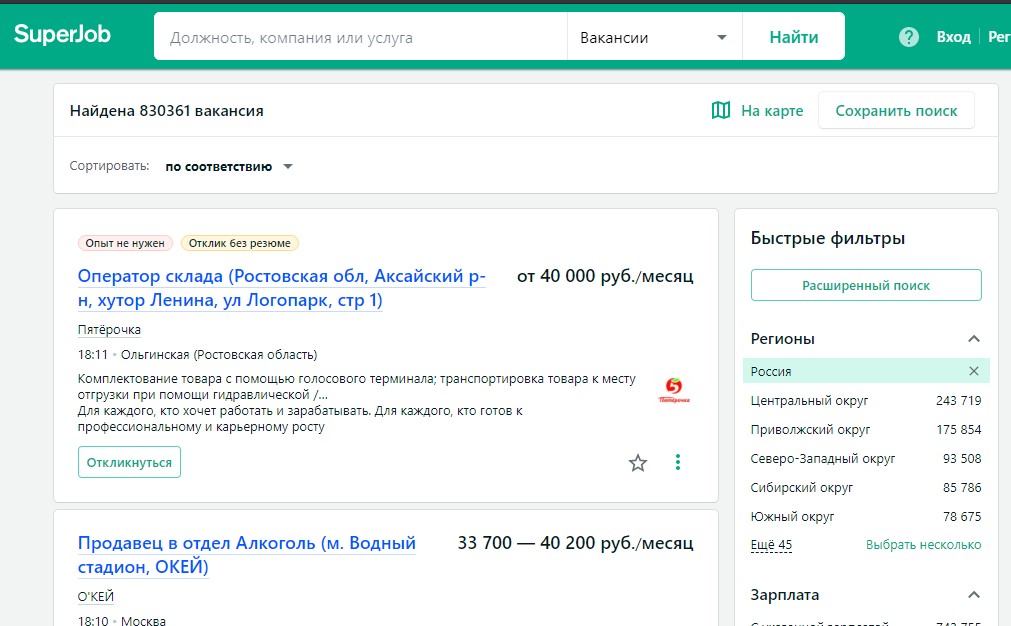Image resolution: width=1011 pixels, height=626 pixels.
Task: Click Откликнуться on Оператор склада vacancy
Action: click(129, 462)
